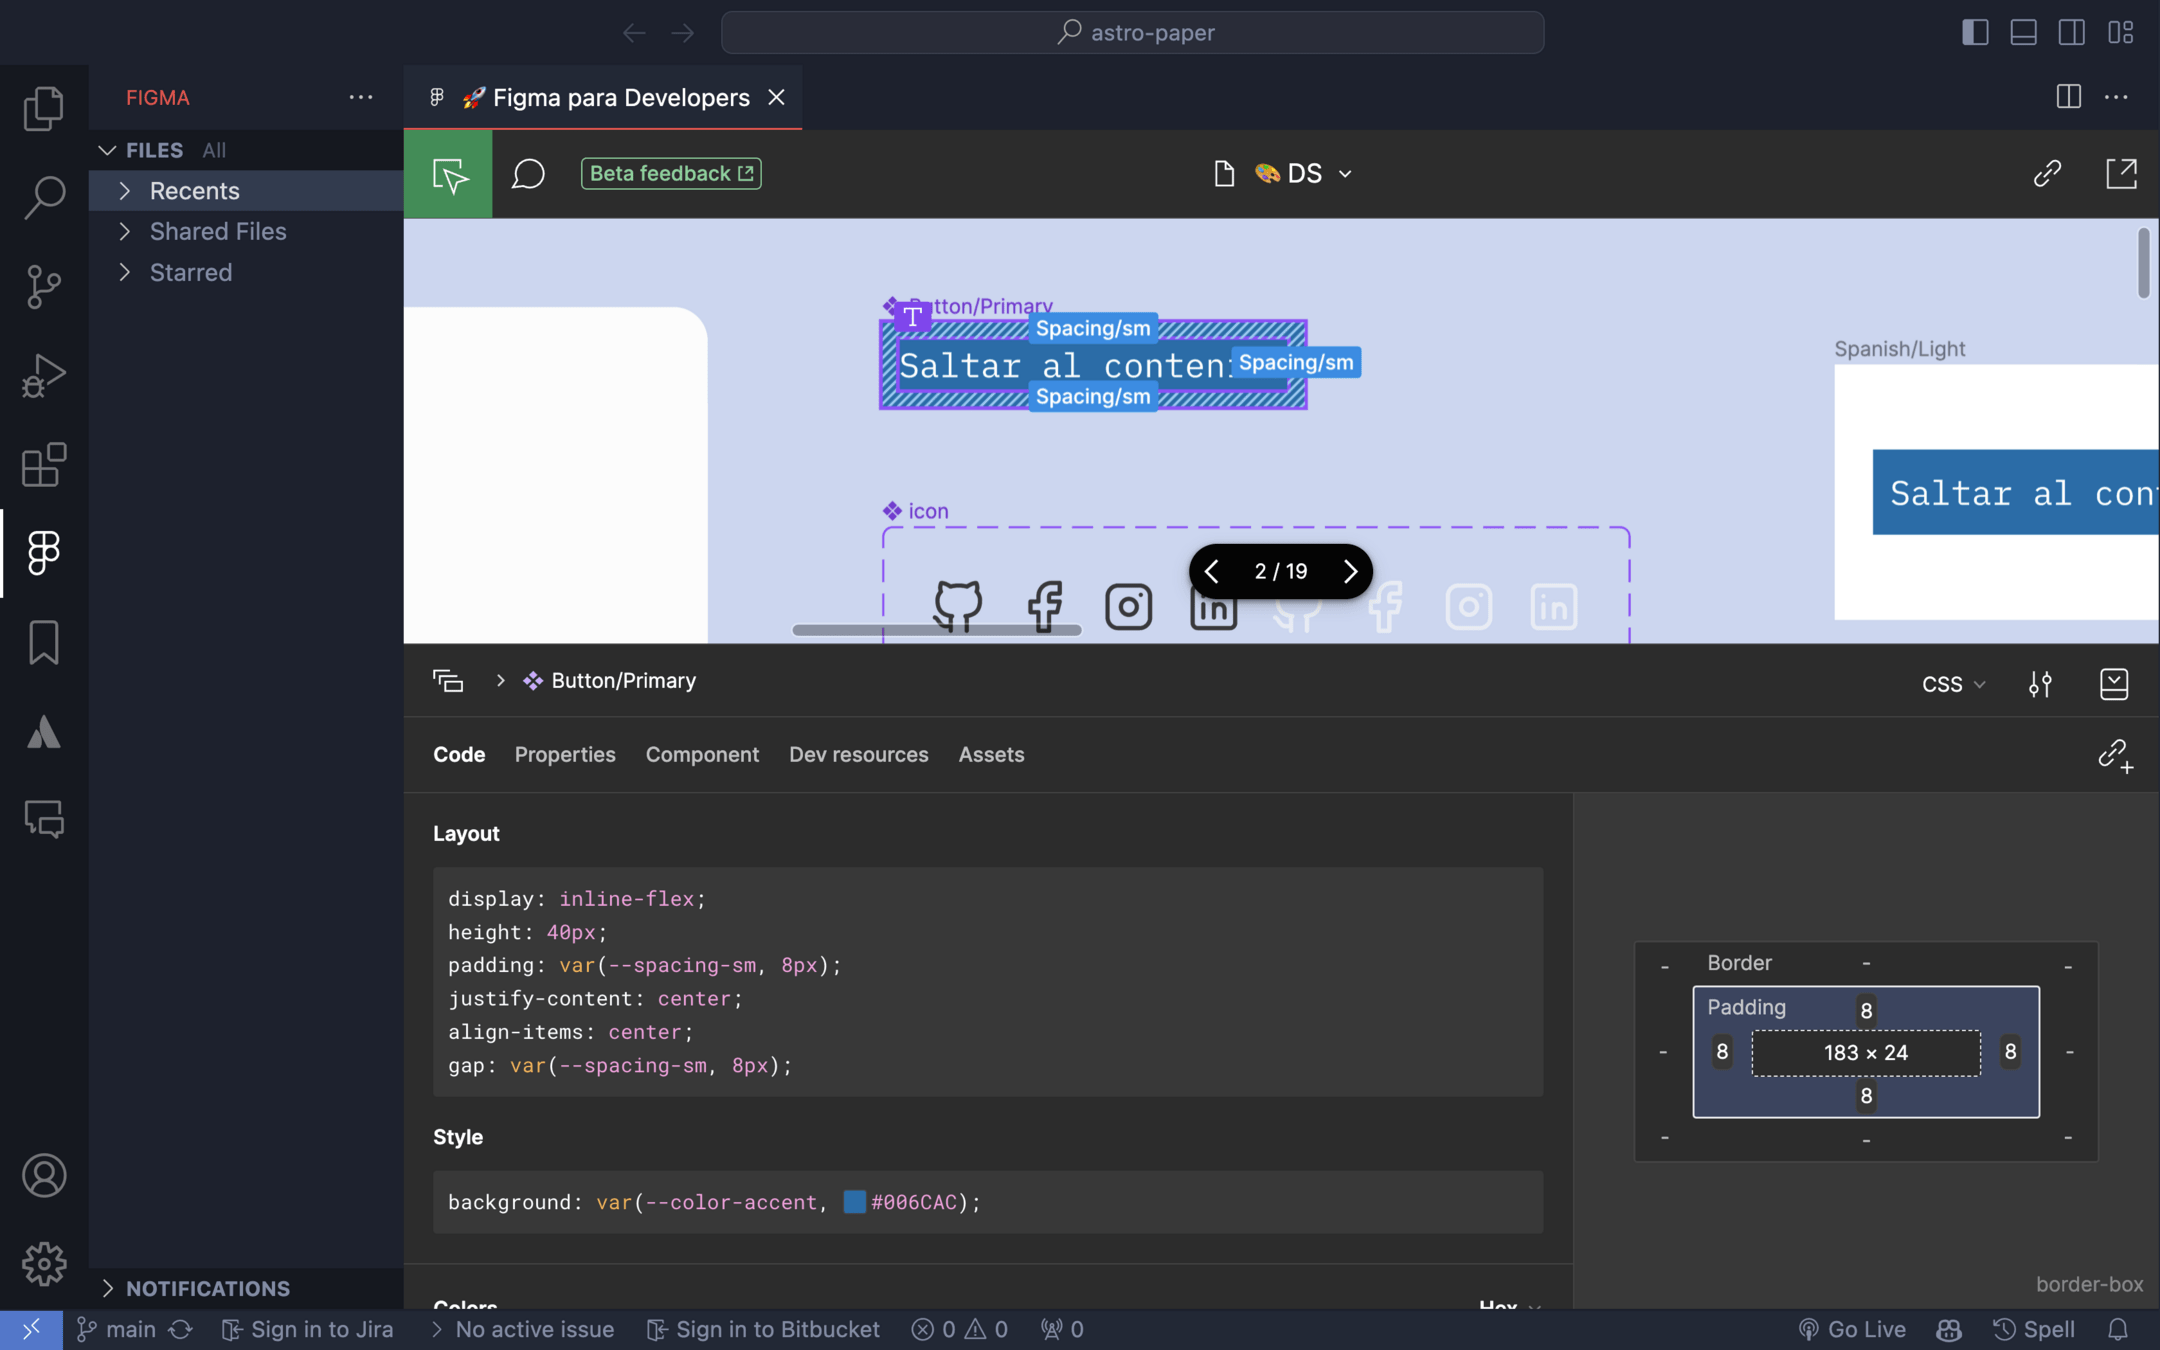Select the Inspect cursor tool in Figma toolbar
2160x1350 pixels.
pyautogui.click(x=448, y=174)
